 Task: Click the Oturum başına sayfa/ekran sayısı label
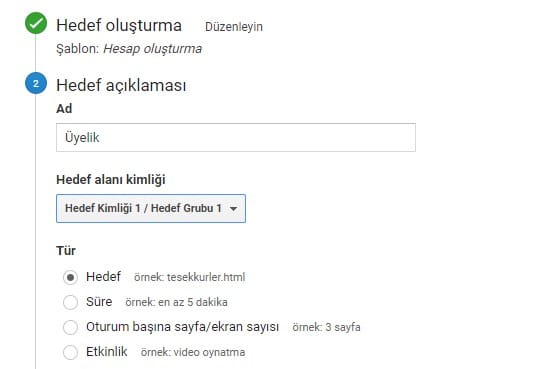tap(182, 327)
